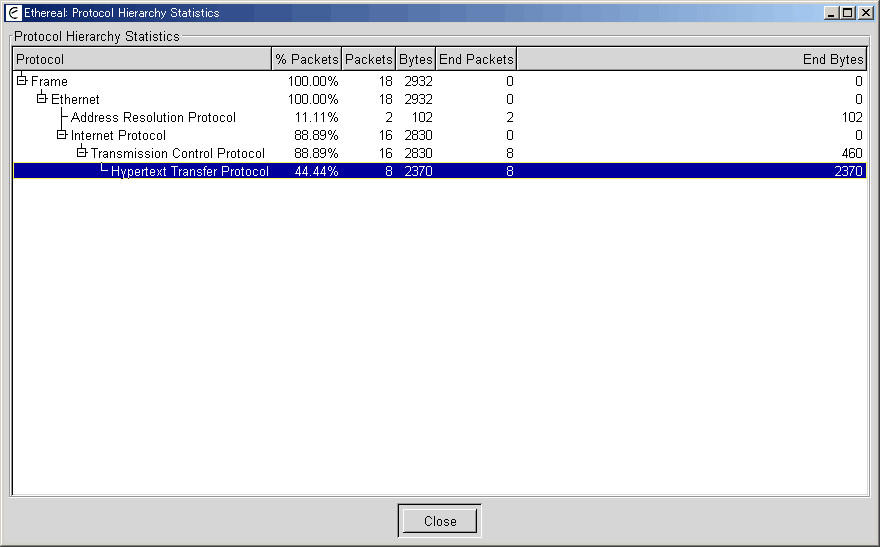
Task: Click the Close button
Action: (x=440, y=521)
